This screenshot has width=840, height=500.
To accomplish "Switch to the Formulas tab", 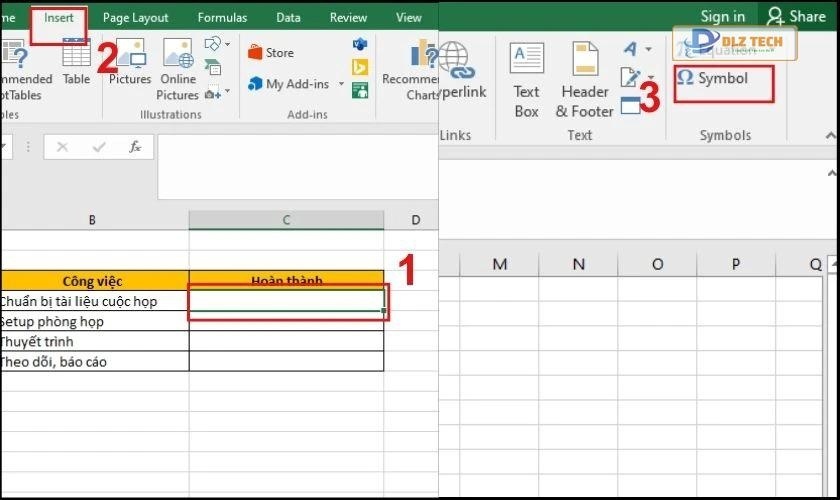I will (x=221, y=18).
